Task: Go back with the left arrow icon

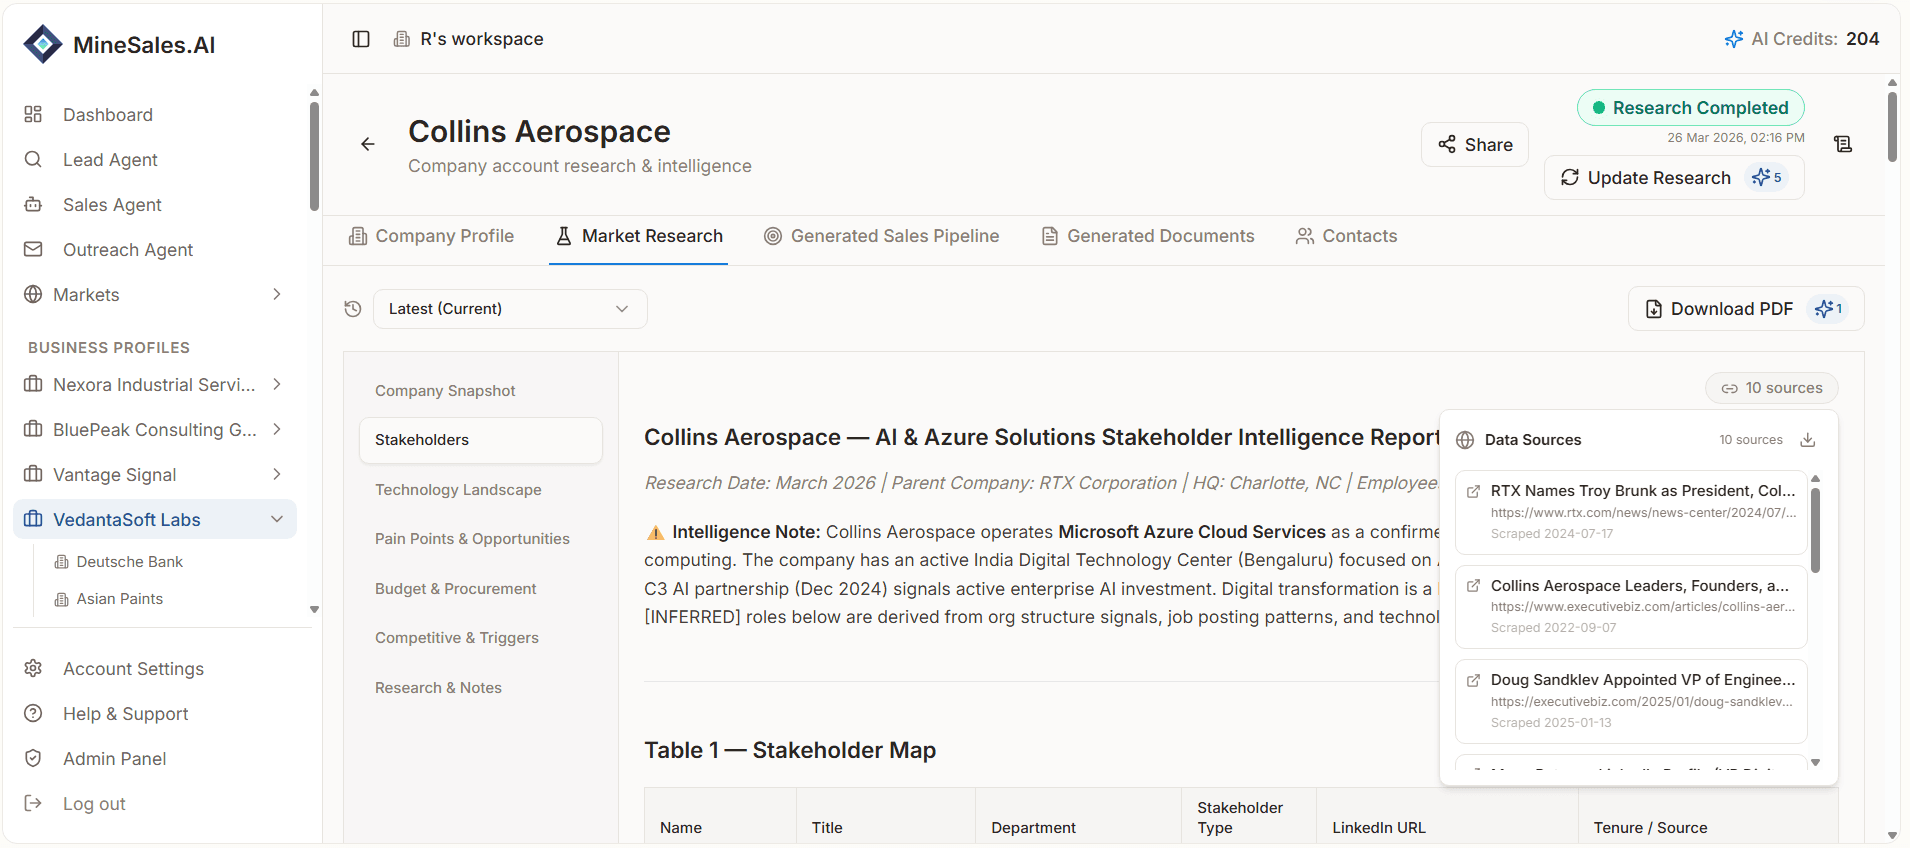Action: tap(368, 144)
